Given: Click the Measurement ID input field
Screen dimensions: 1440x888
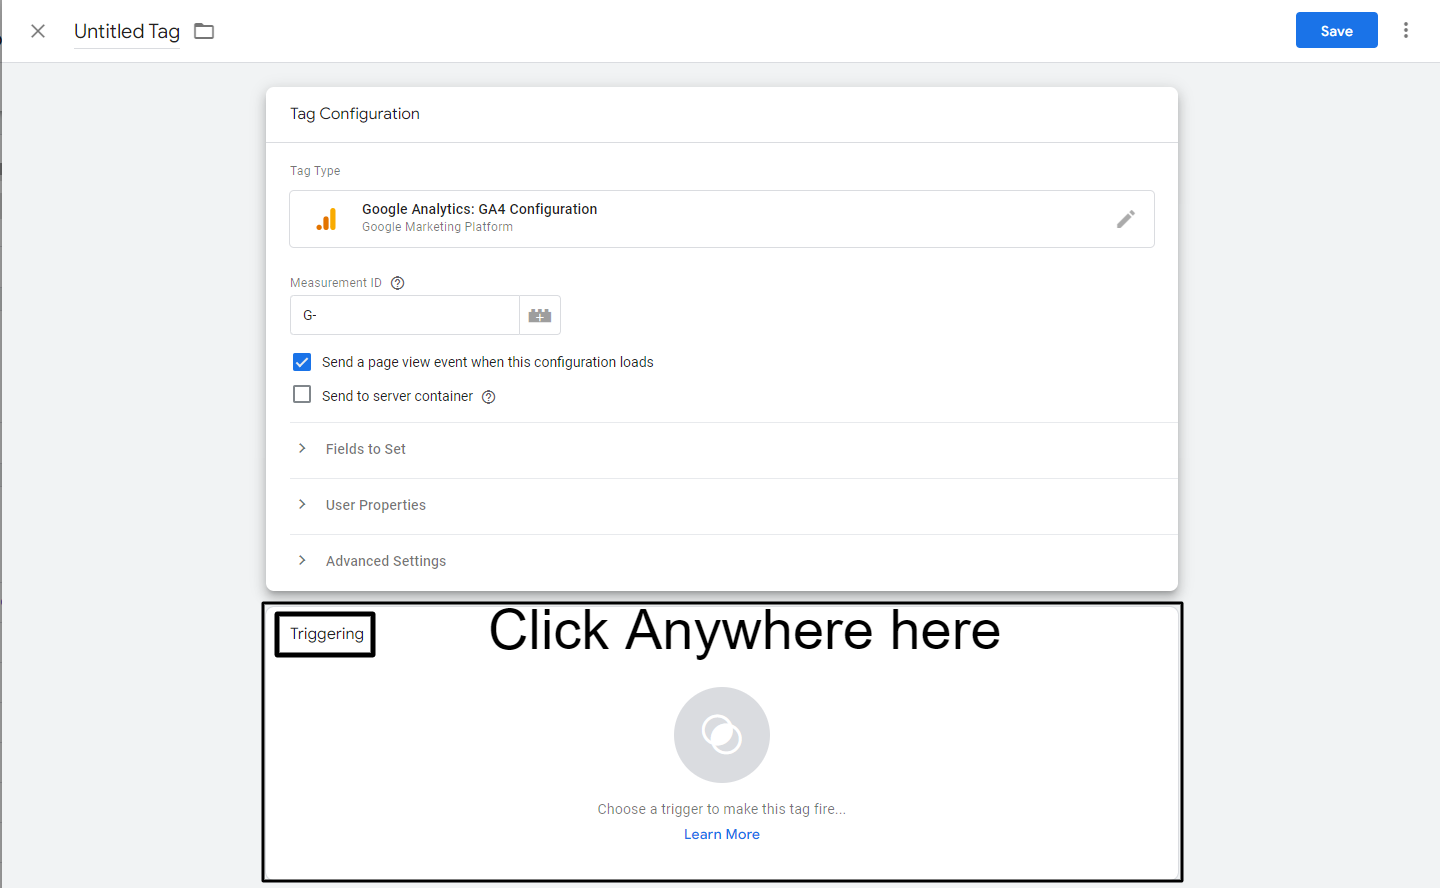Looking at the screenshot, I should click(404, 314).
